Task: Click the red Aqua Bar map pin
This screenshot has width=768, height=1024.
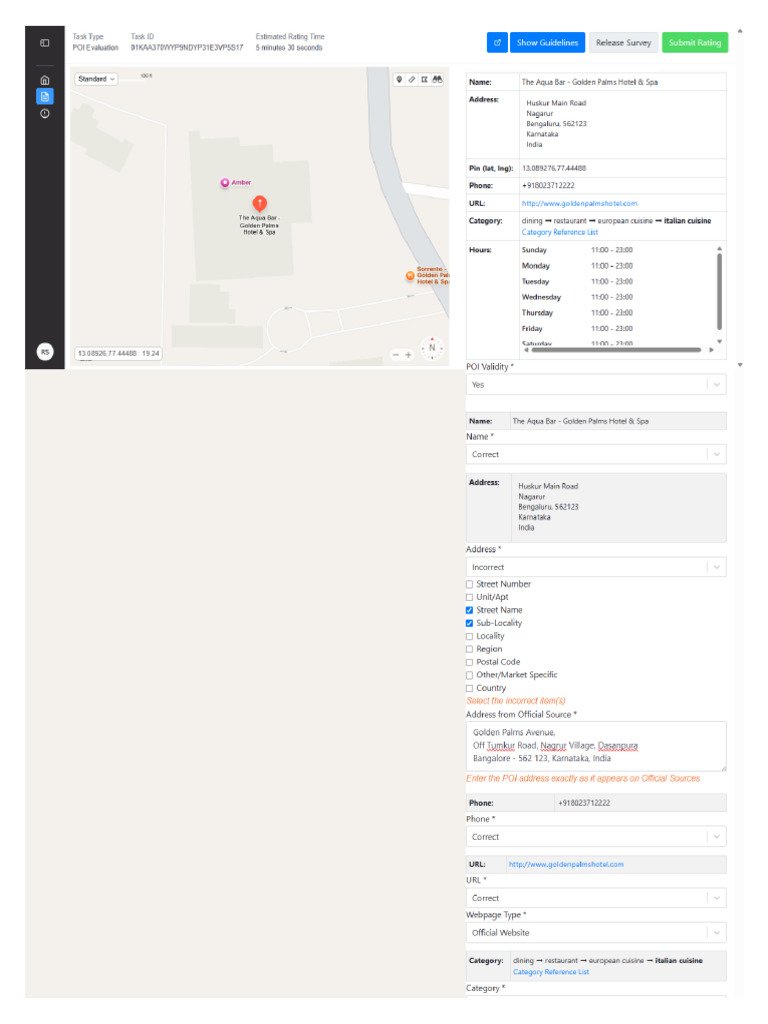Action: point(259,204)
